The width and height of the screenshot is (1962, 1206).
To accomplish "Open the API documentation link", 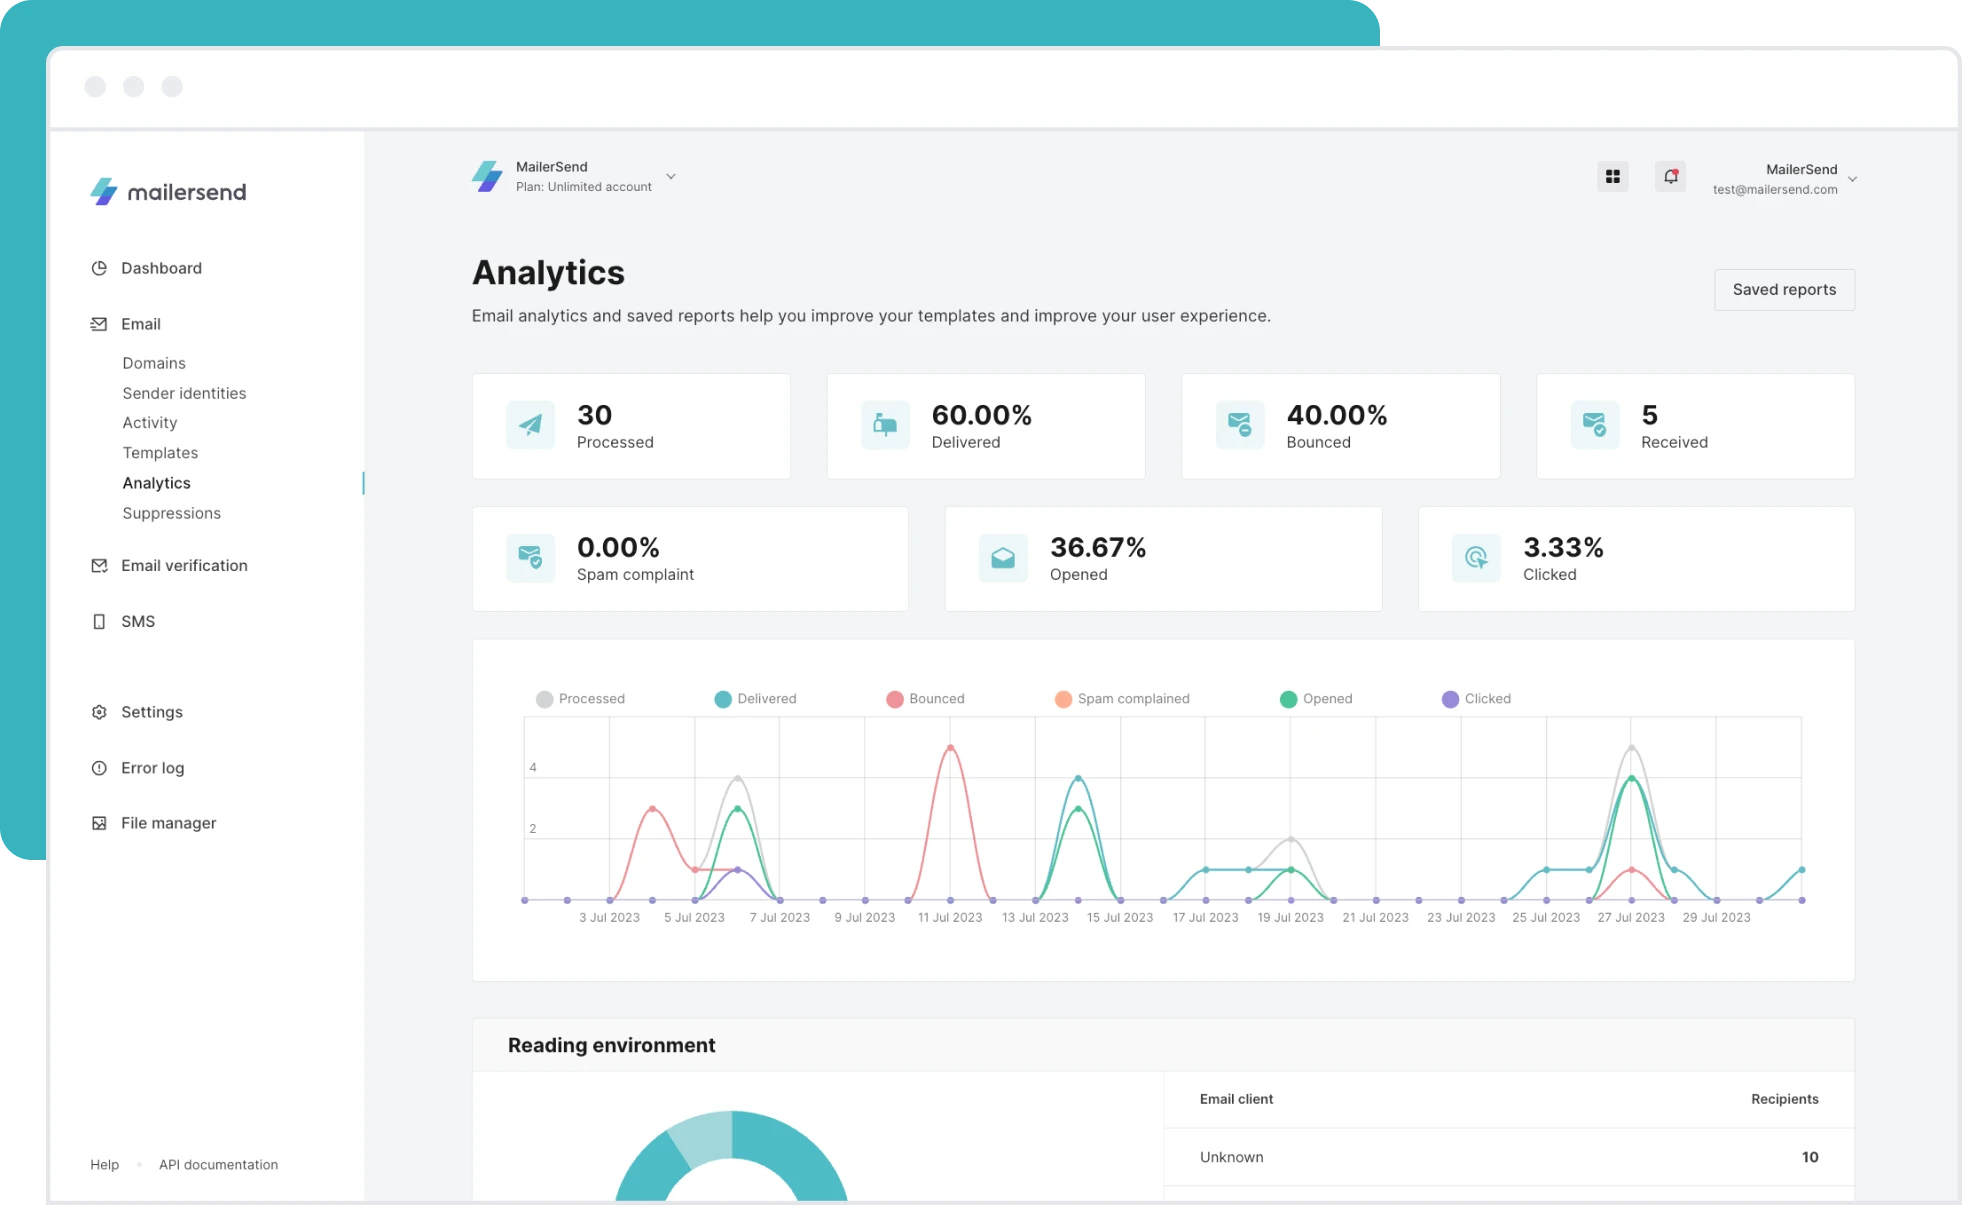I will coord(218,1165).
